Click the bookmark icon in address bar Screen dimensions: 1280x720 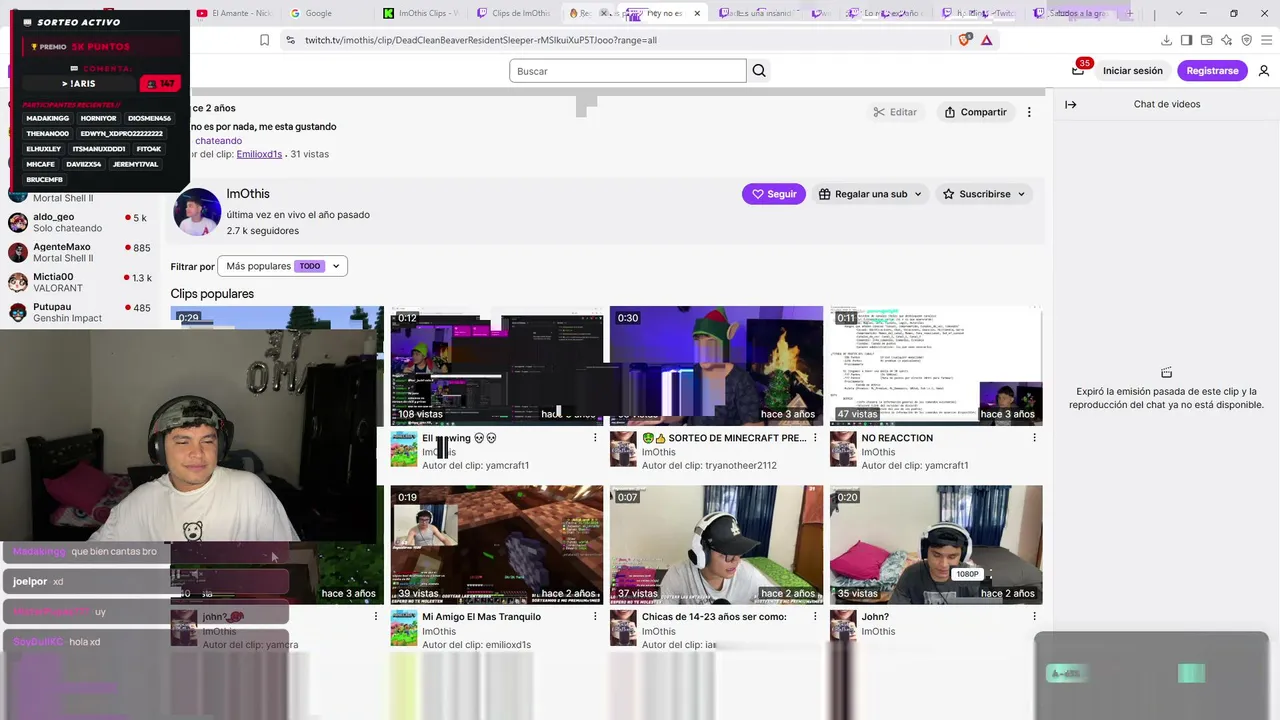click(264, 40)
